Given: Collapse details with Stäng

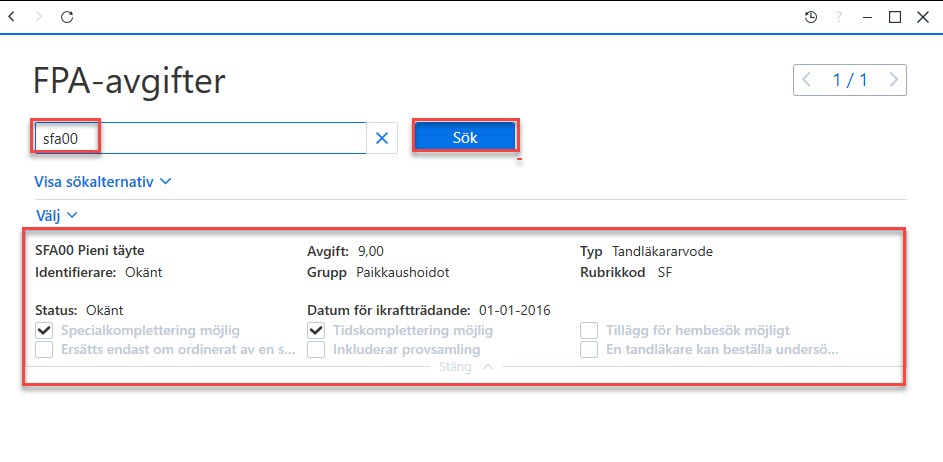Looking at the screenshot, I should [x=466, y=366].
